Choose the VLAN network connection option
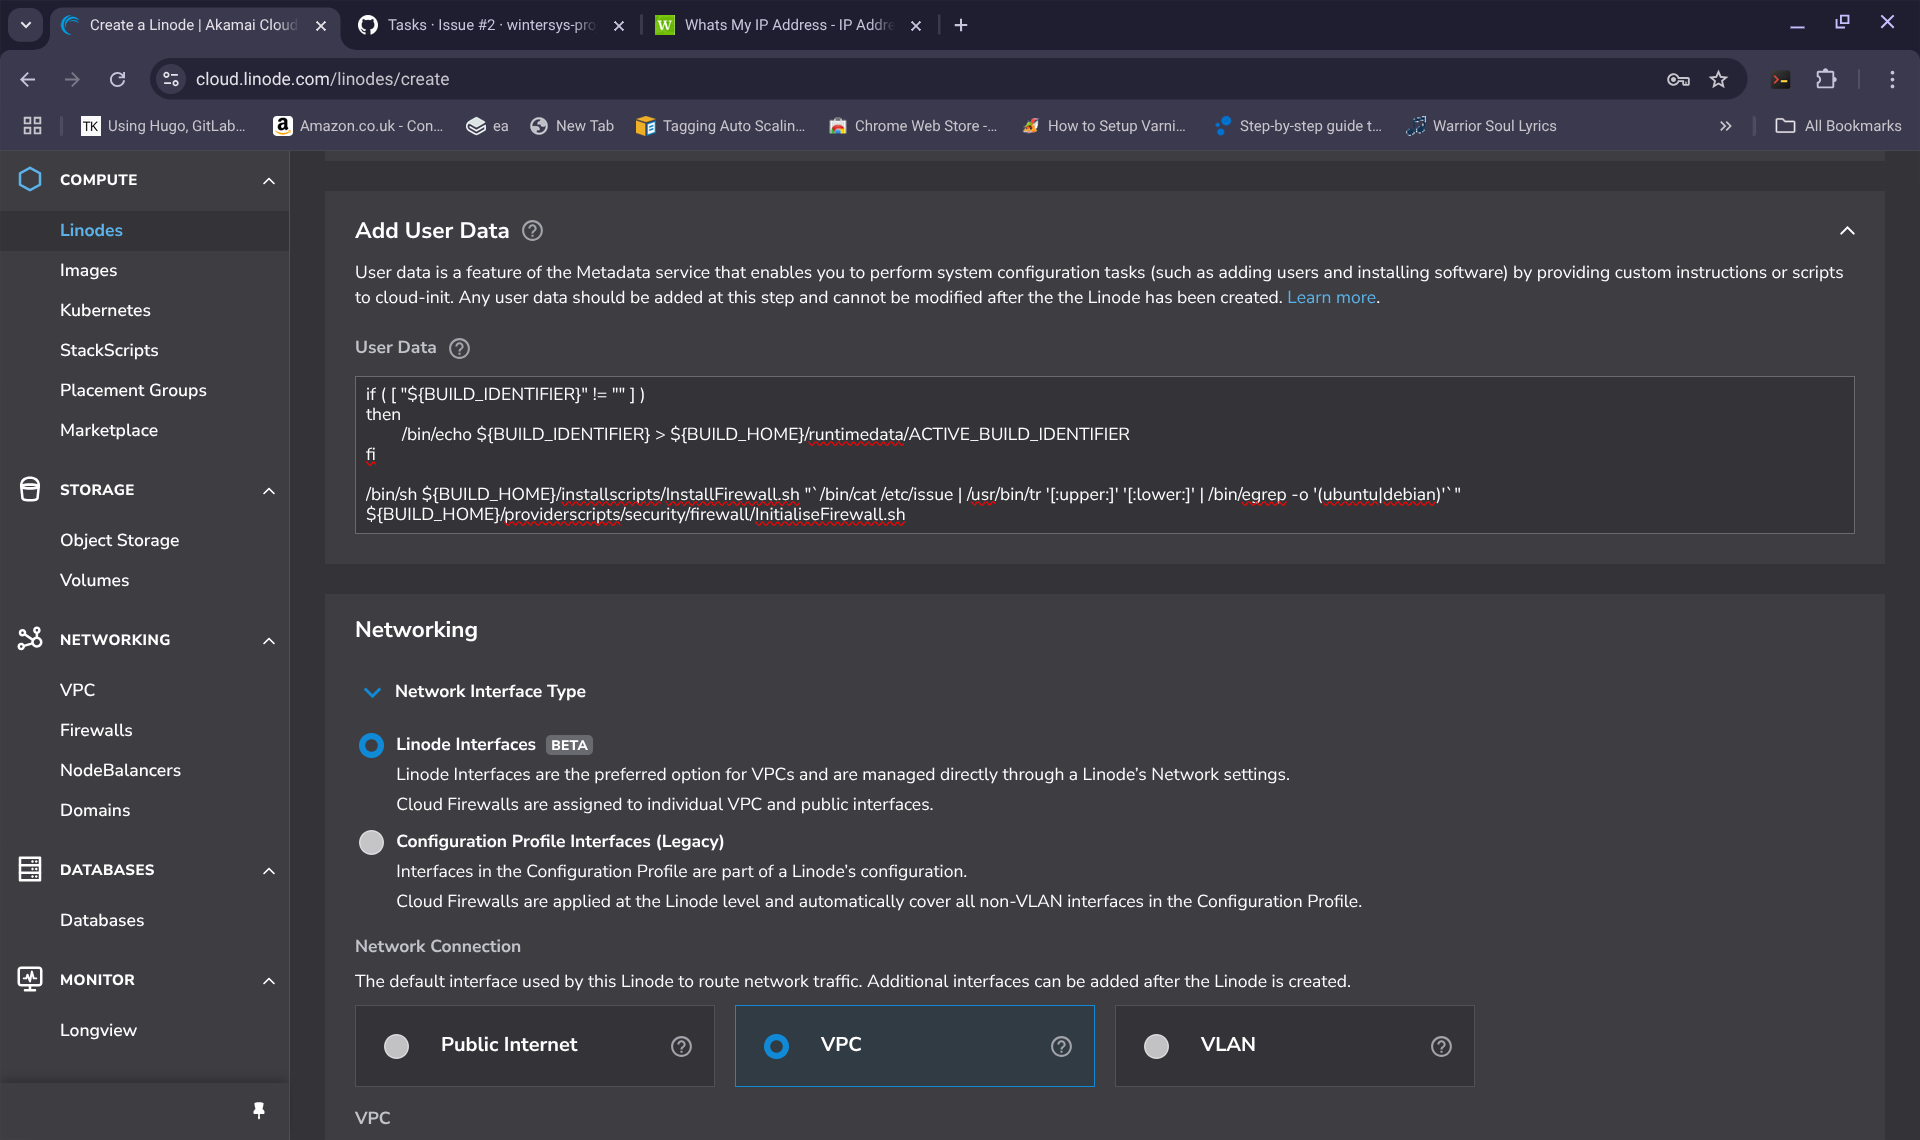Screen dimensions: 1920x1140 click(1157, 1046)
